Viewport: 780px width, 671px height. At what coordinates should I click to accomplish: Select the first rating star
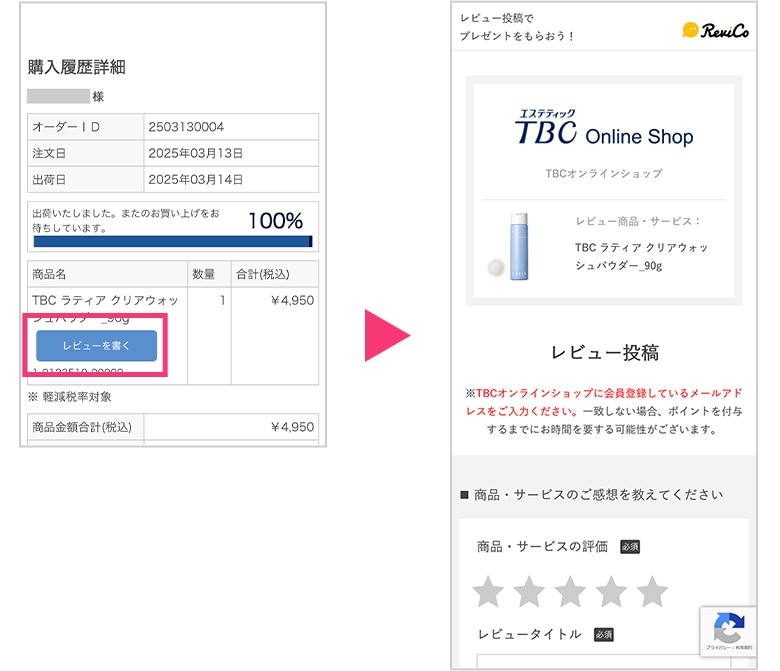(x=488, y=592)
